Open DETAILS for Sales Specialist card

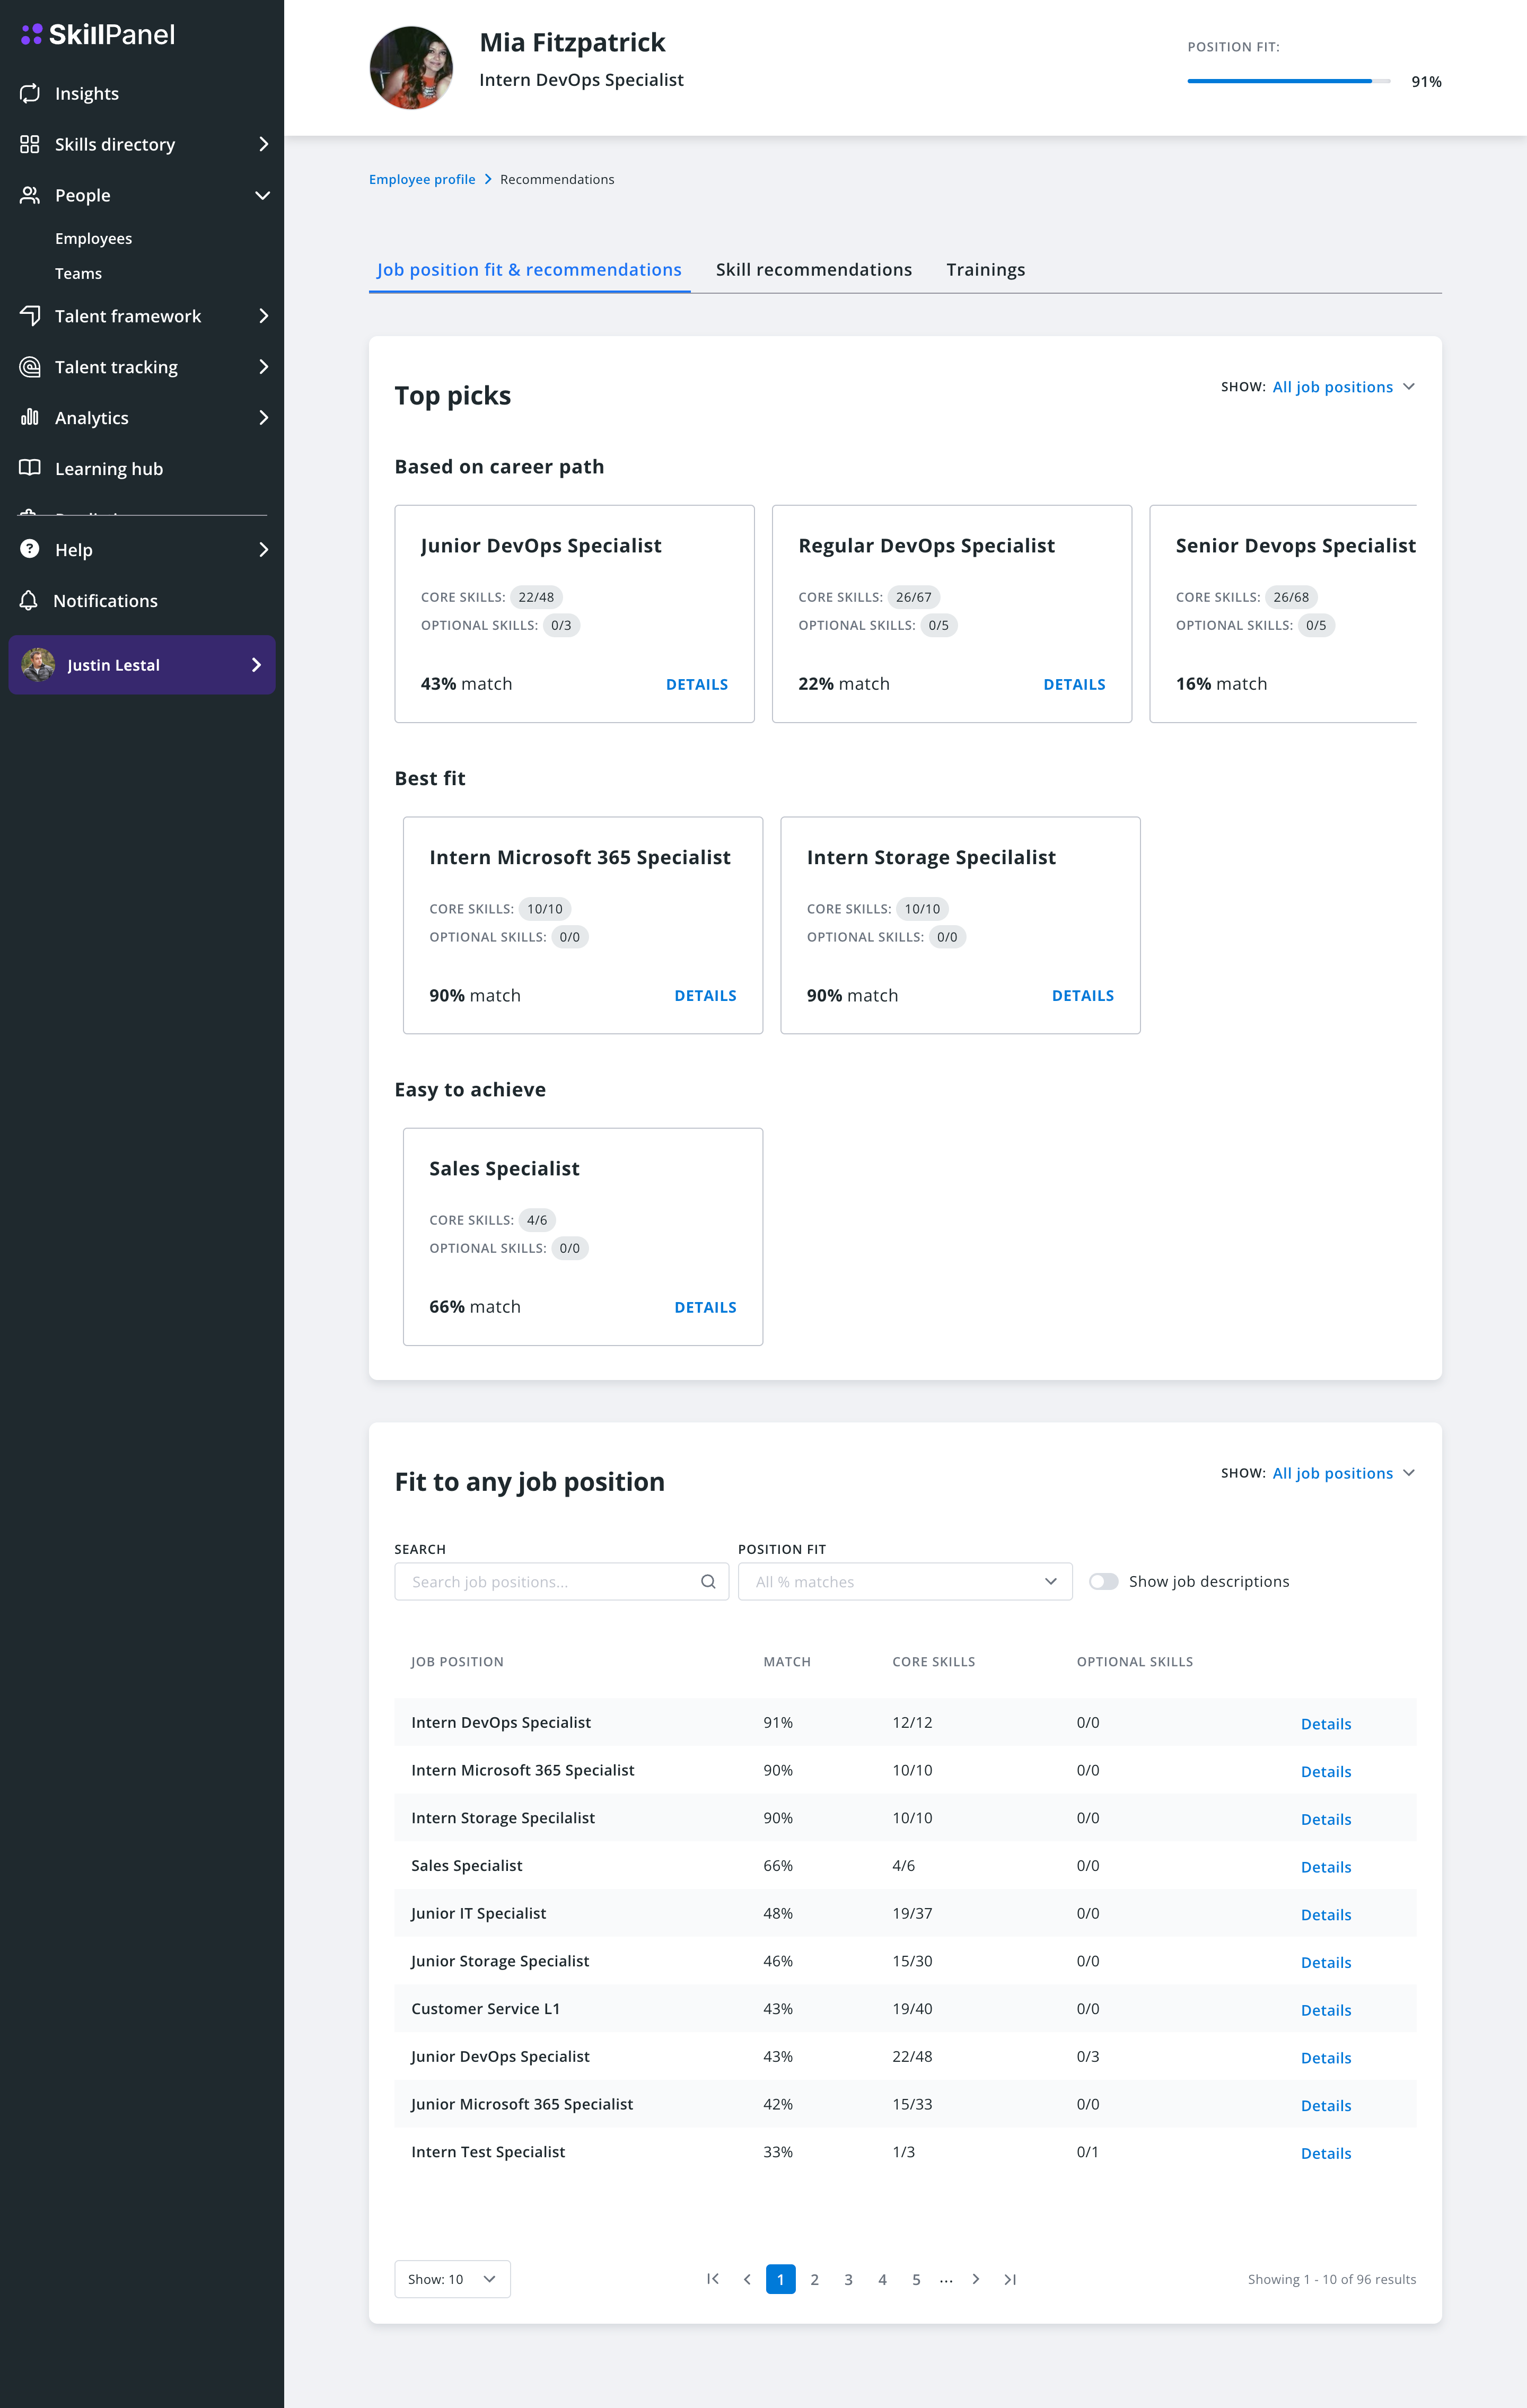pos(705,1307)
